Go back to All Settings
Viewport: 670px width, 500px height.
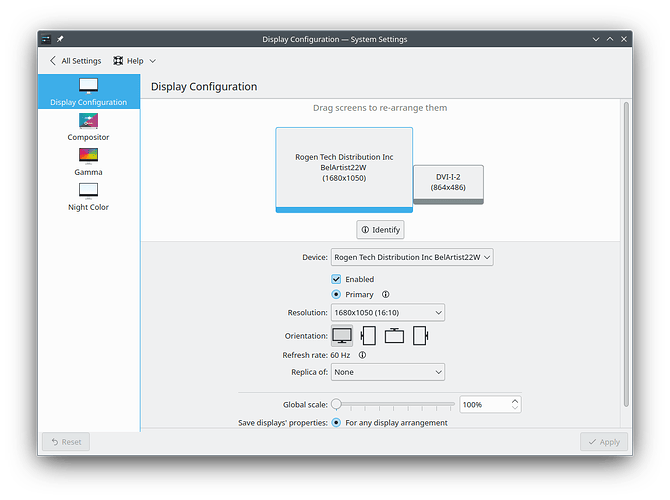pos(74,61)
